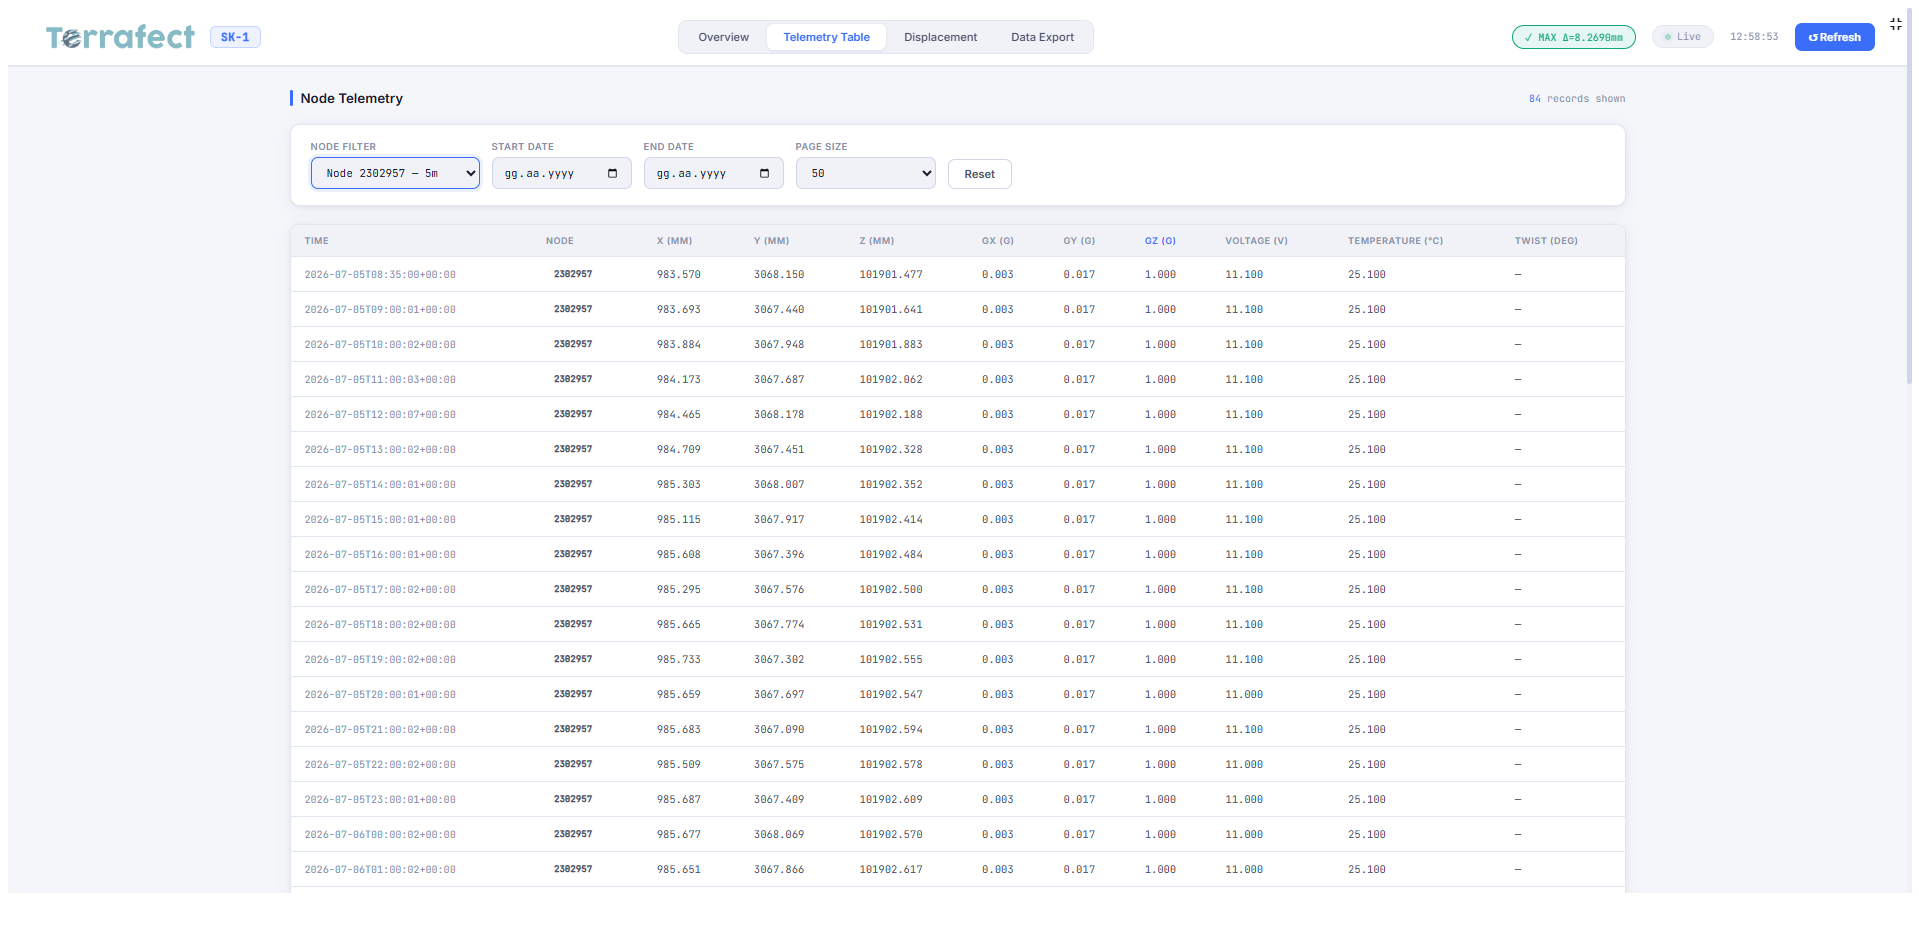Click the exit fullscreen icon
Viewport: 1919px width, 944px height.
pos(1896,24)
